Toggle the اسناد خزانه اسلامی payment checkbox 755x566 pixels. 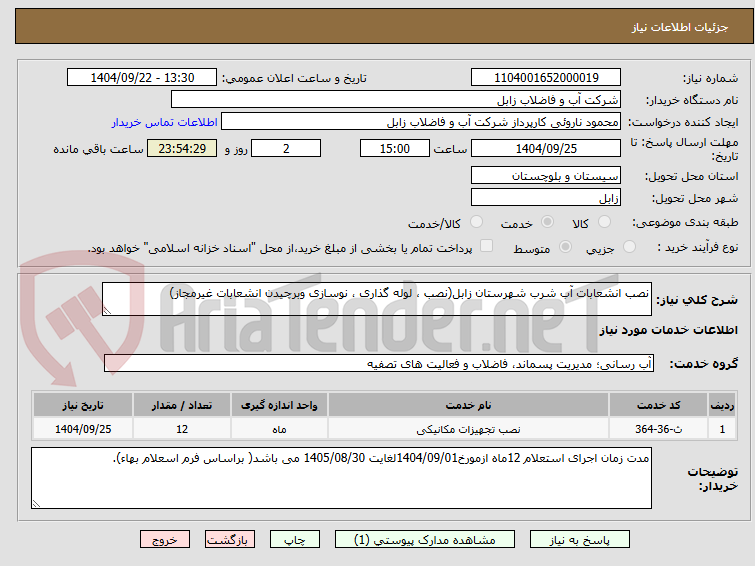coord(486,246)
